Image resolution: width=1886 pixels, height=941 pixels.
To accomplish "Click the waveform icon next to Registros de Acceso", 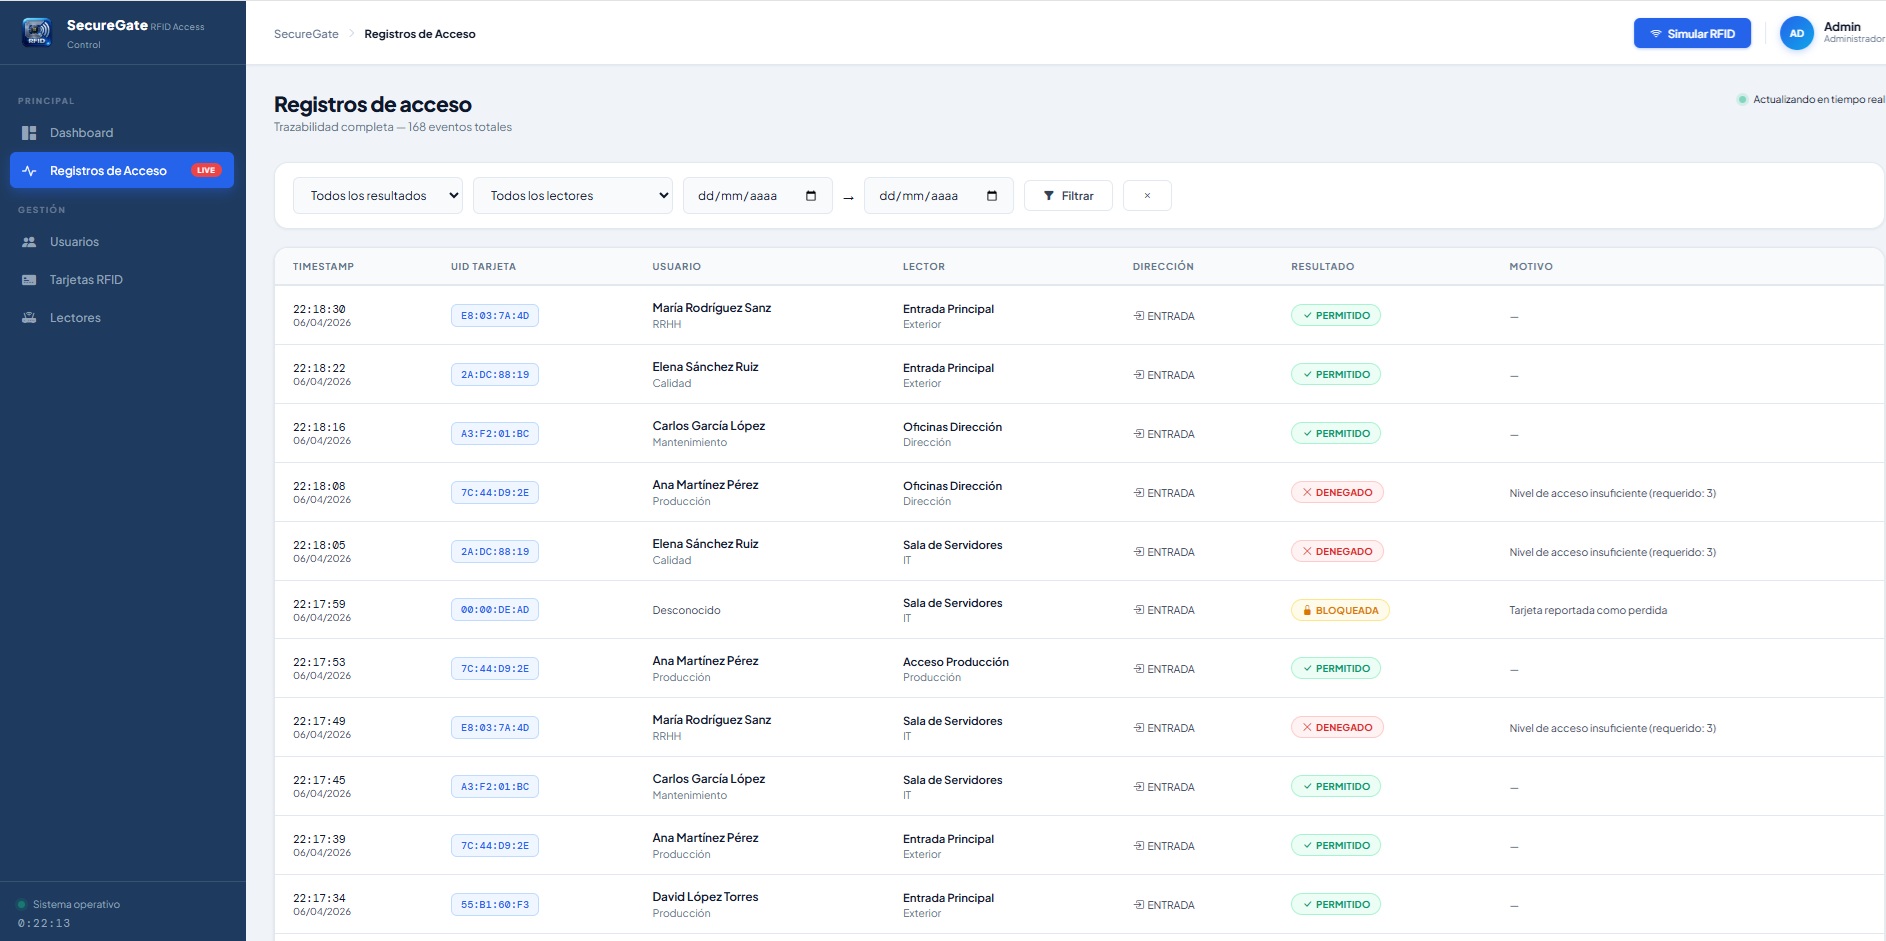I will [29, 170].
